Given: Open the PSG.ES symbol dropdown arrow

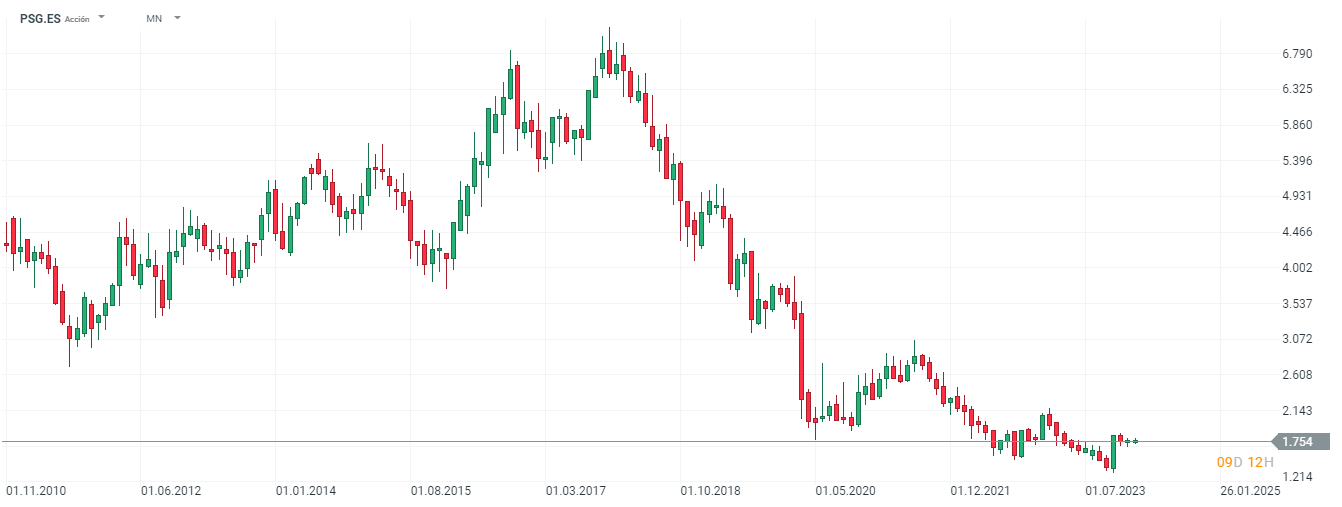Looking at the screenshot, I should pos(102,18).
